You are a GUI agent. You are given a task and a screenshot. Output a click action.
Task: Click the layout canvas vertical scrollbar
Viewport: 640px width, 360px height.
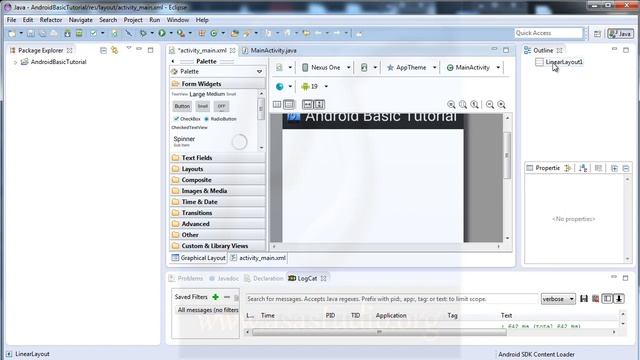coord(507,156)
